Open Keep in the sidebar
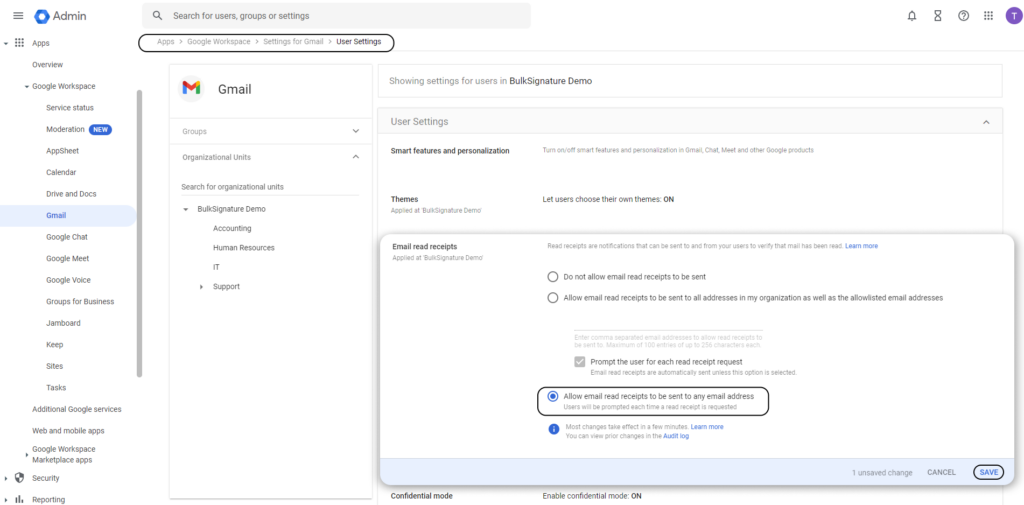This screenshot has width=1024, height=505. click(x=55, y=345)
